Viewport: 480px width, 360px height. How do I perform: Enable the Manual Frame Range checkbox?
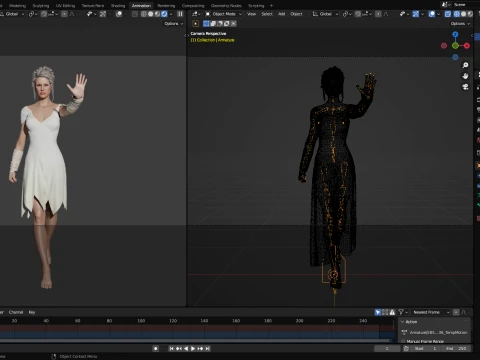404,341
